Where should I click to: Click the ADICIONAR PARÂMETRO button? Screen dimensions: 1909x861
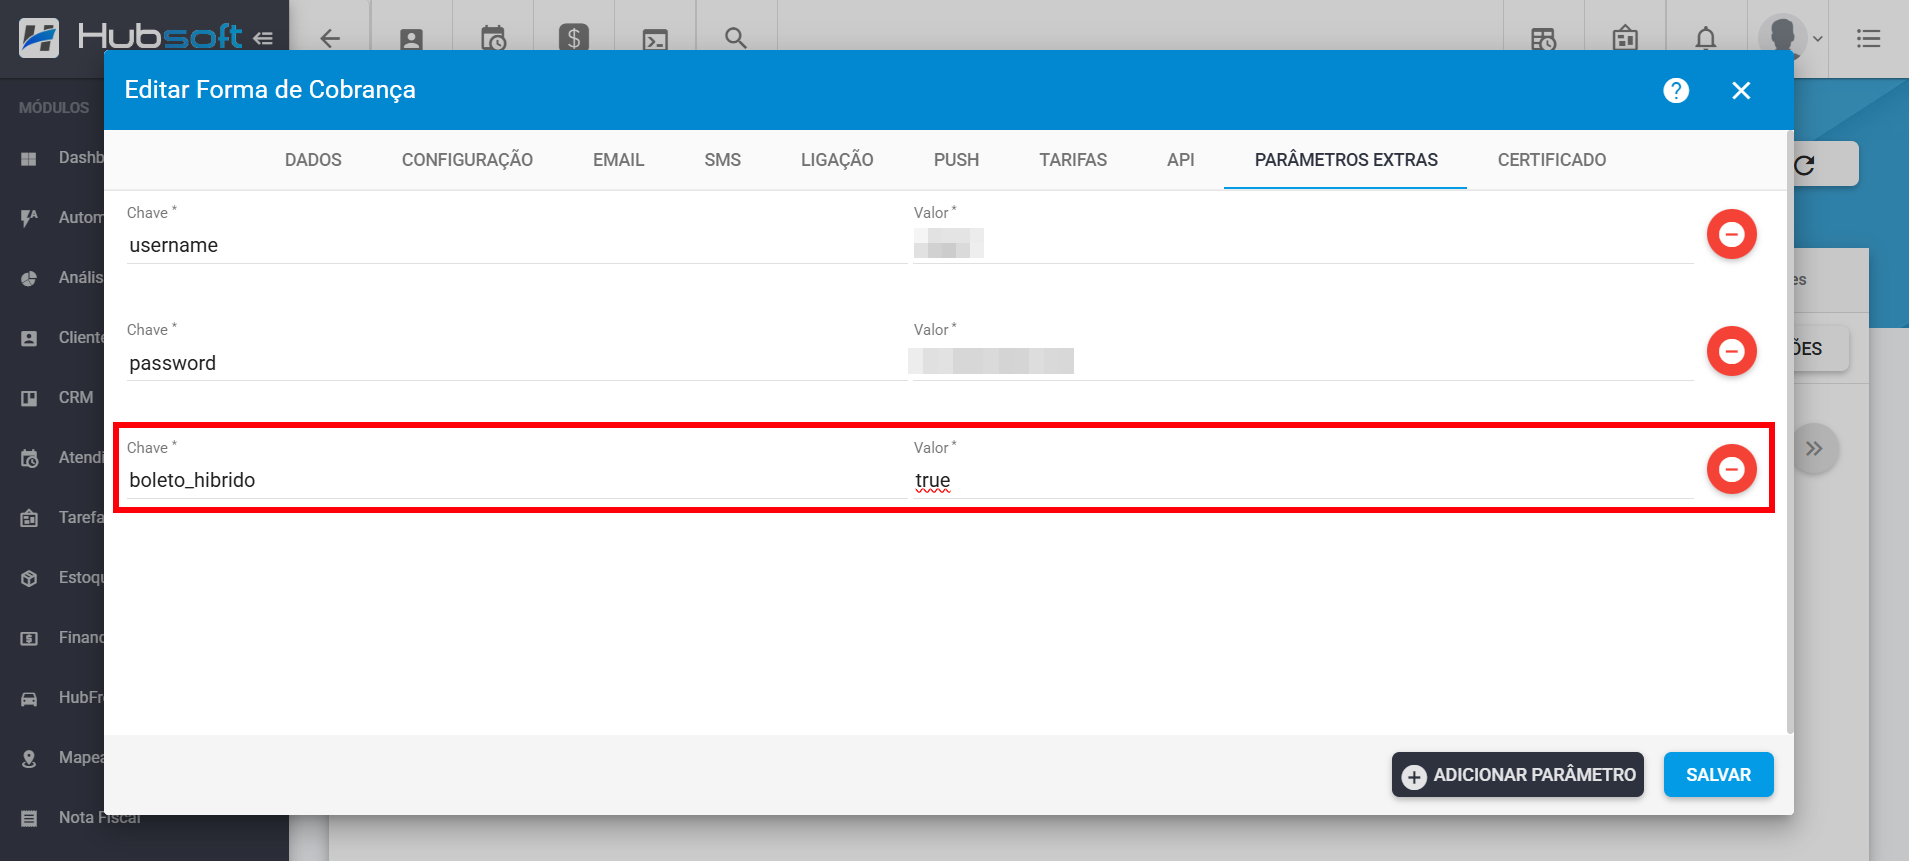click(x=1518, y=775)
